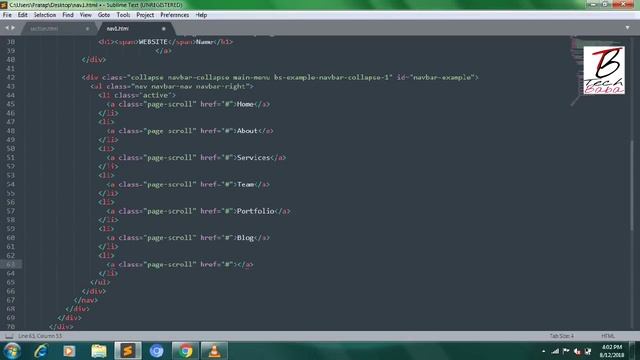Click the word Team in line 54

pyautogui.click(x=246, y=184)
